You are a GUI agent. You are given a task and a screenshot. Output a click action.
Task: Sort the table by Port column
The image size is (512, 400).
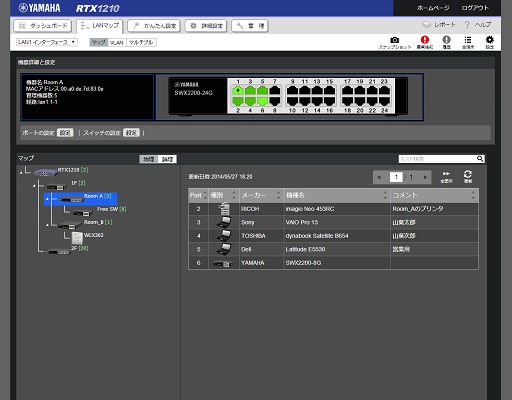[x=198, y=195]
